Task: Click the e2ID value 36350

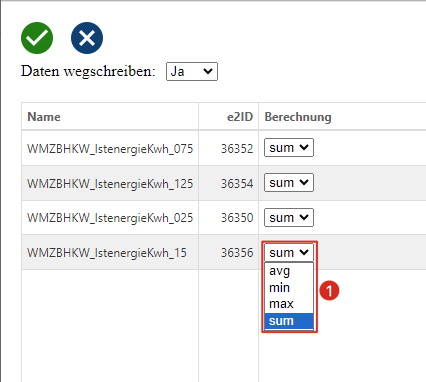Action: pyautogui.click(x=237, y=218)
